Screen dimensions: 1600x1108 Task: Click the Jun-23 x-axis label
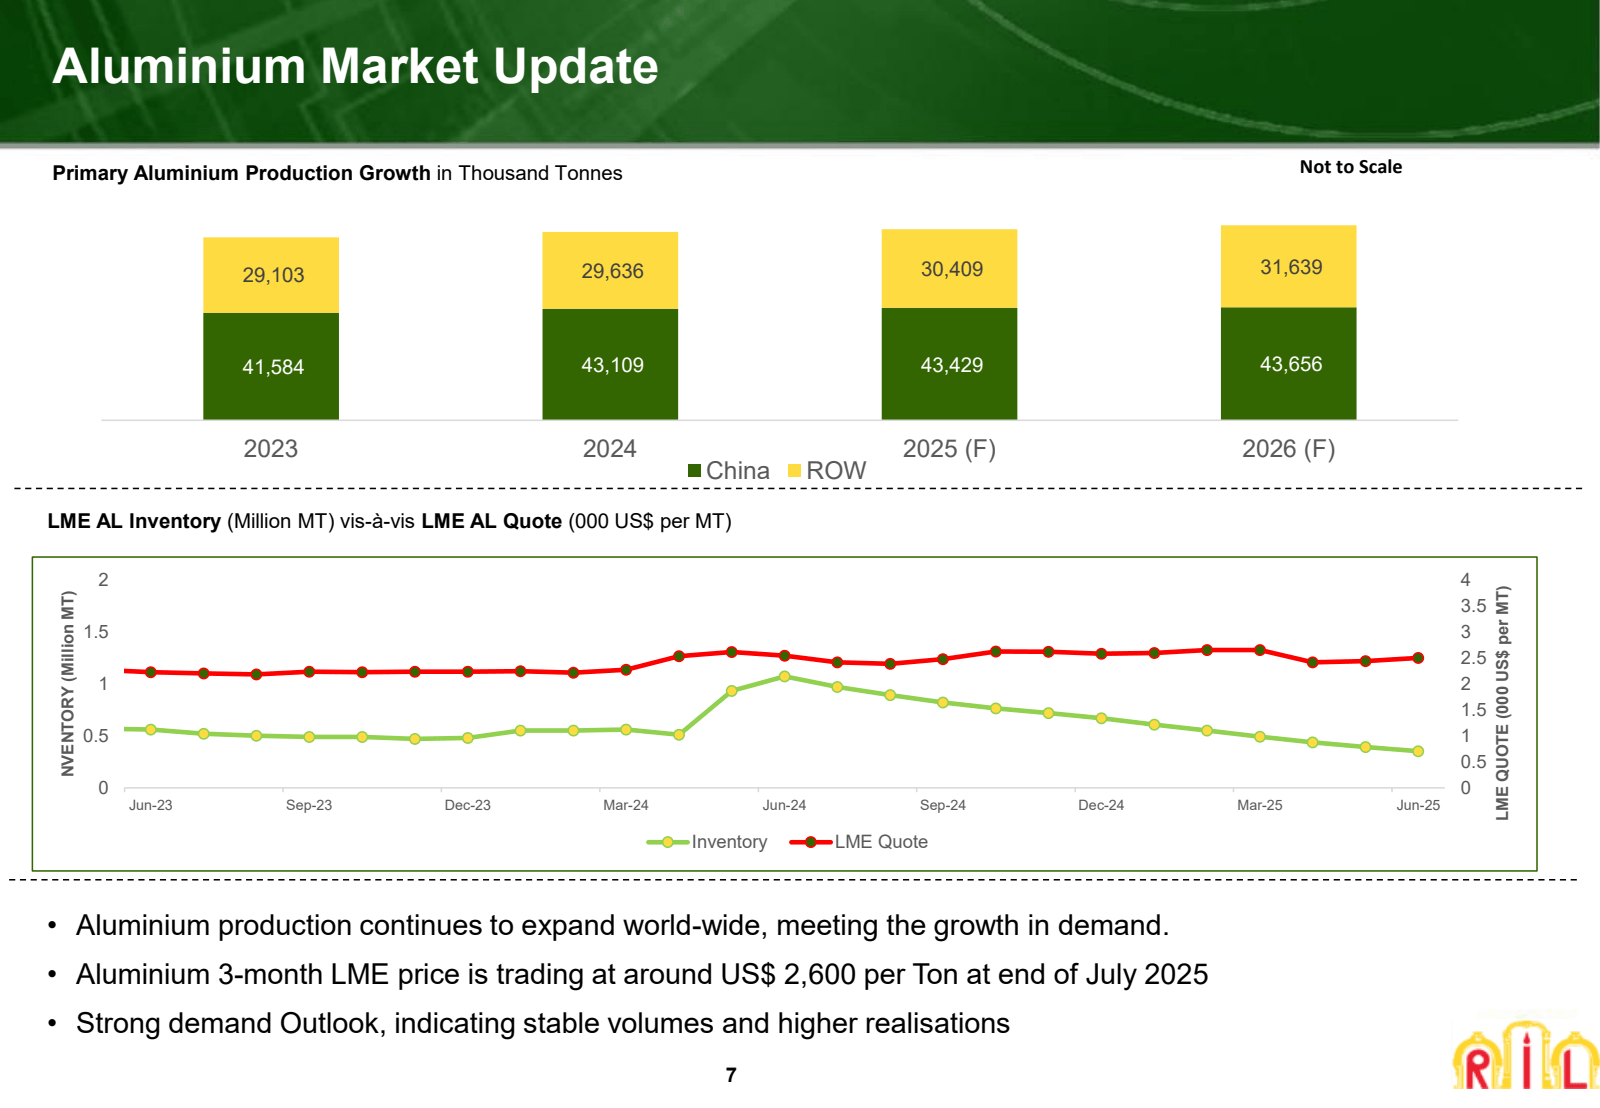(150, 805)
